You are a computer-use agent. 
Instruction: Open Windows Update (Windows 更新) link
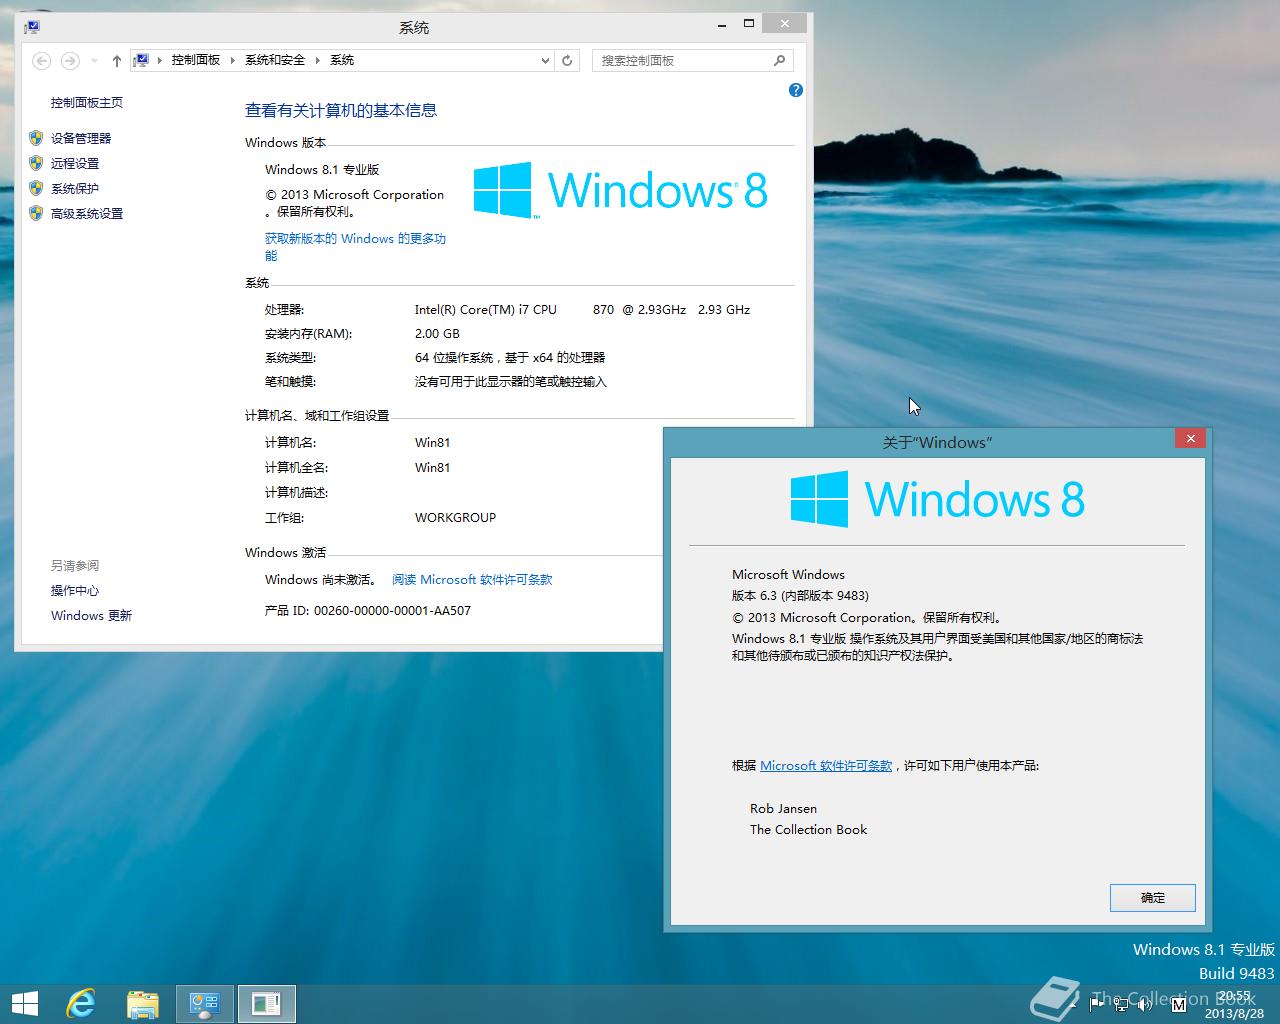point(91,615)
